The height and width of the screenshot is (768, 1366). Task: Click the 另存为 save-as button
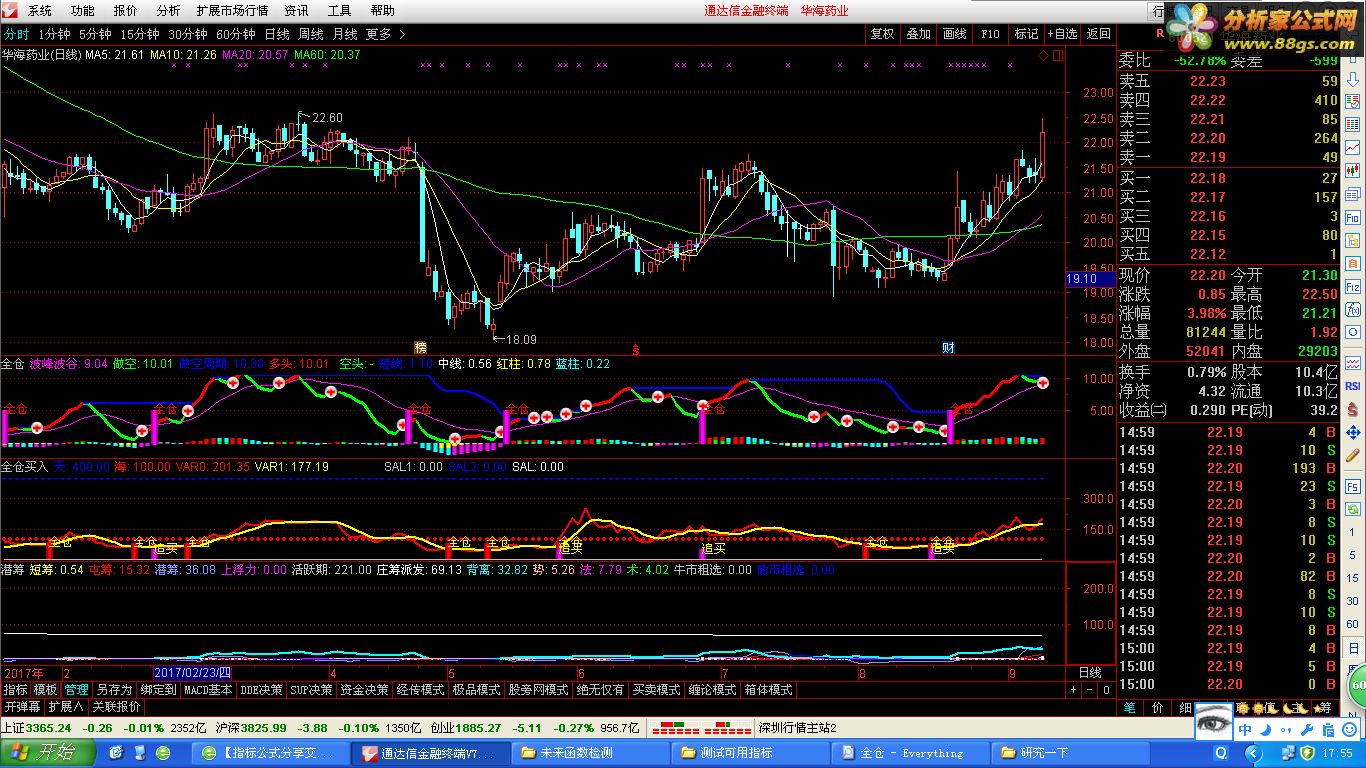(113, 689)
